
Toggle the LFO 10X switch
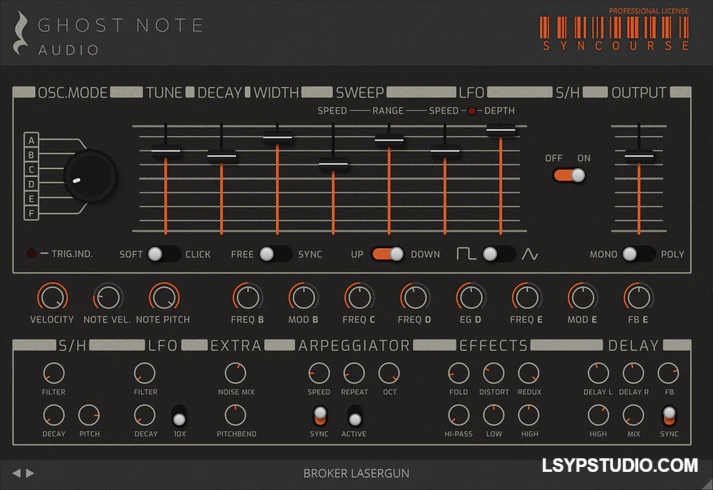coord(179,415)
